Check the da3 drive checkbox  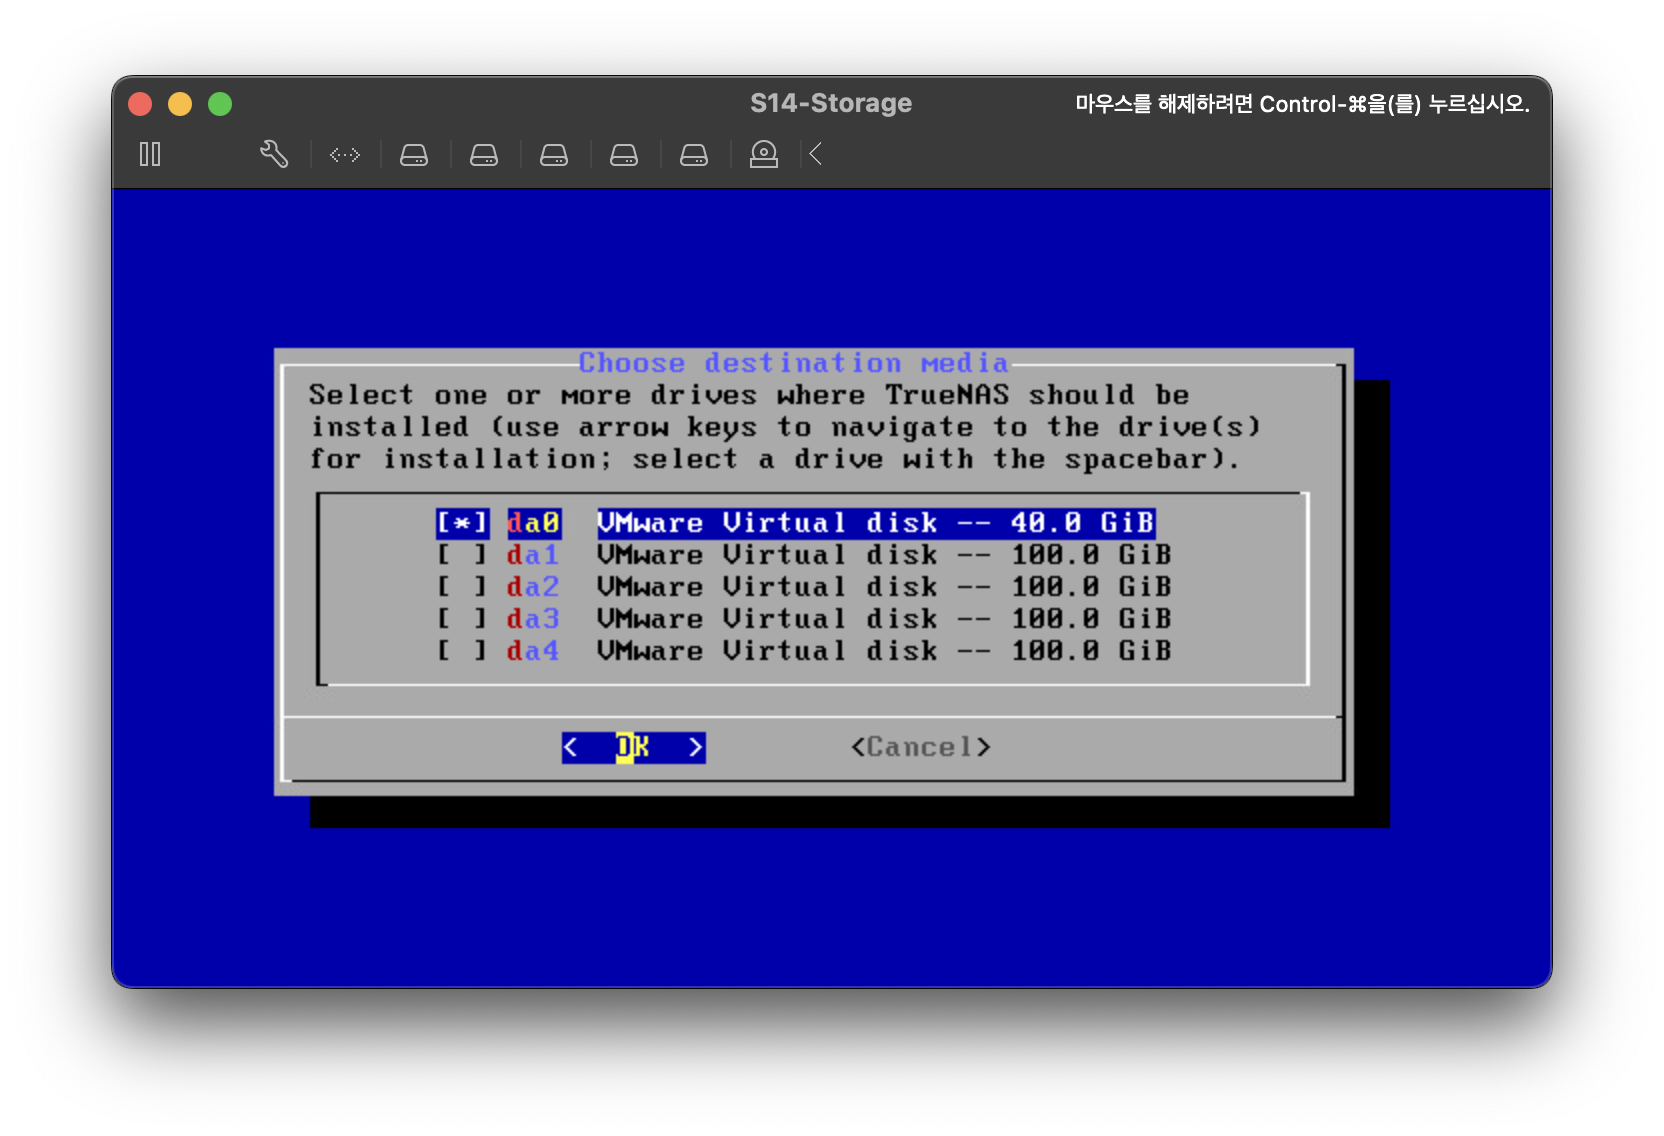462,619
